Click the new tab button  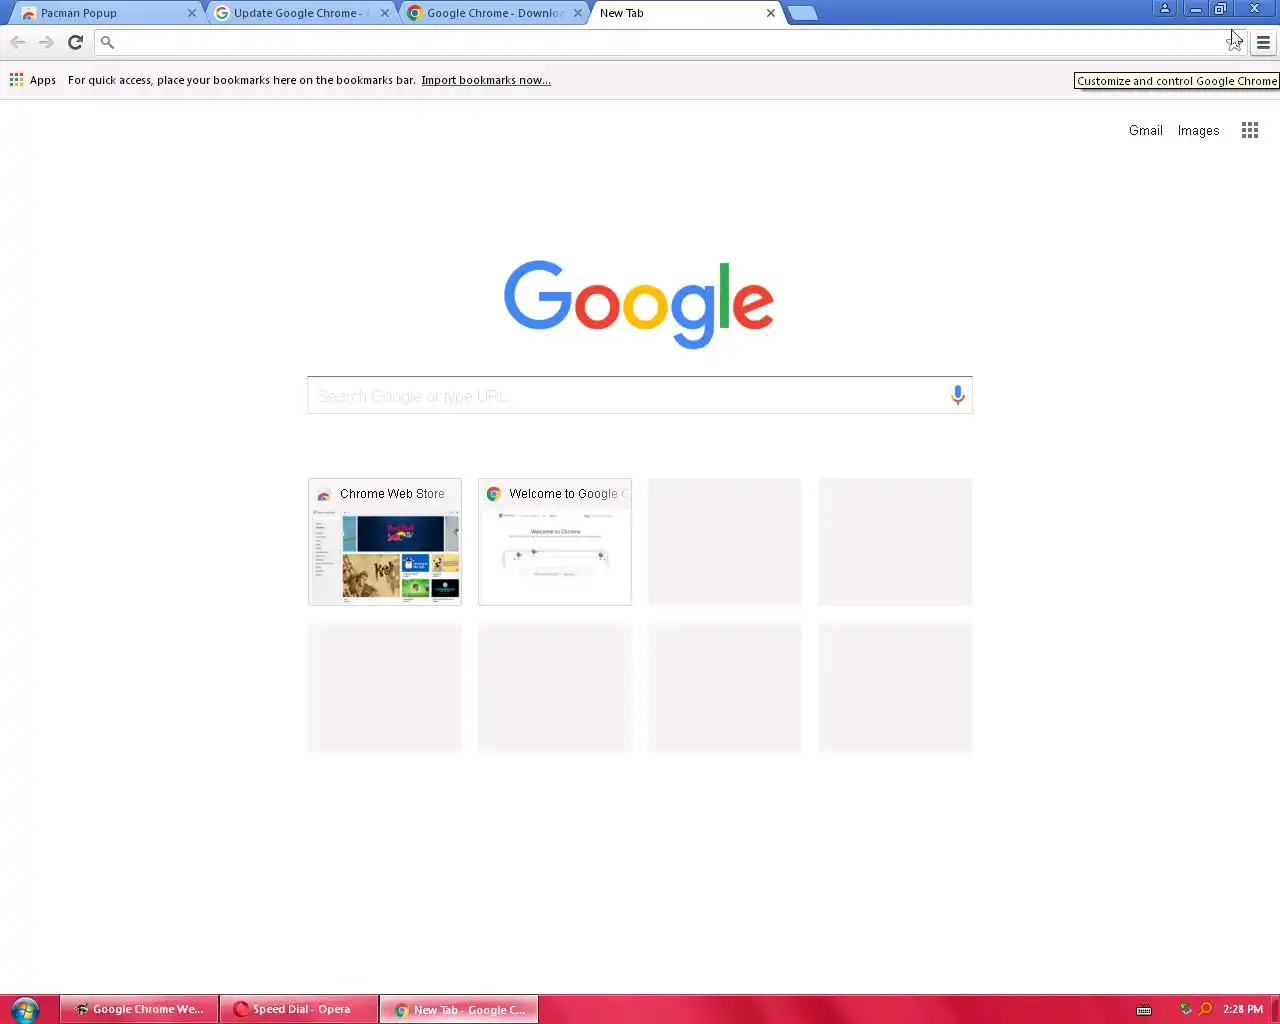point(802,13)
